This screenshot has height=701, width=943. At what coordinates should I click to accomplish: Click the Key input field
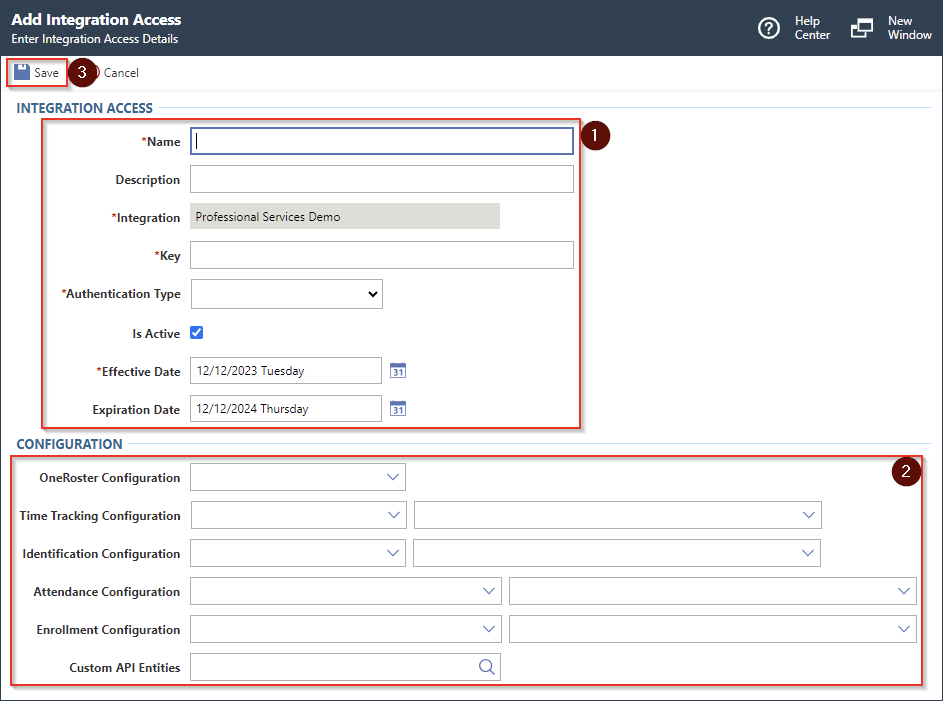pyautogui.click(x=382, y=255)
